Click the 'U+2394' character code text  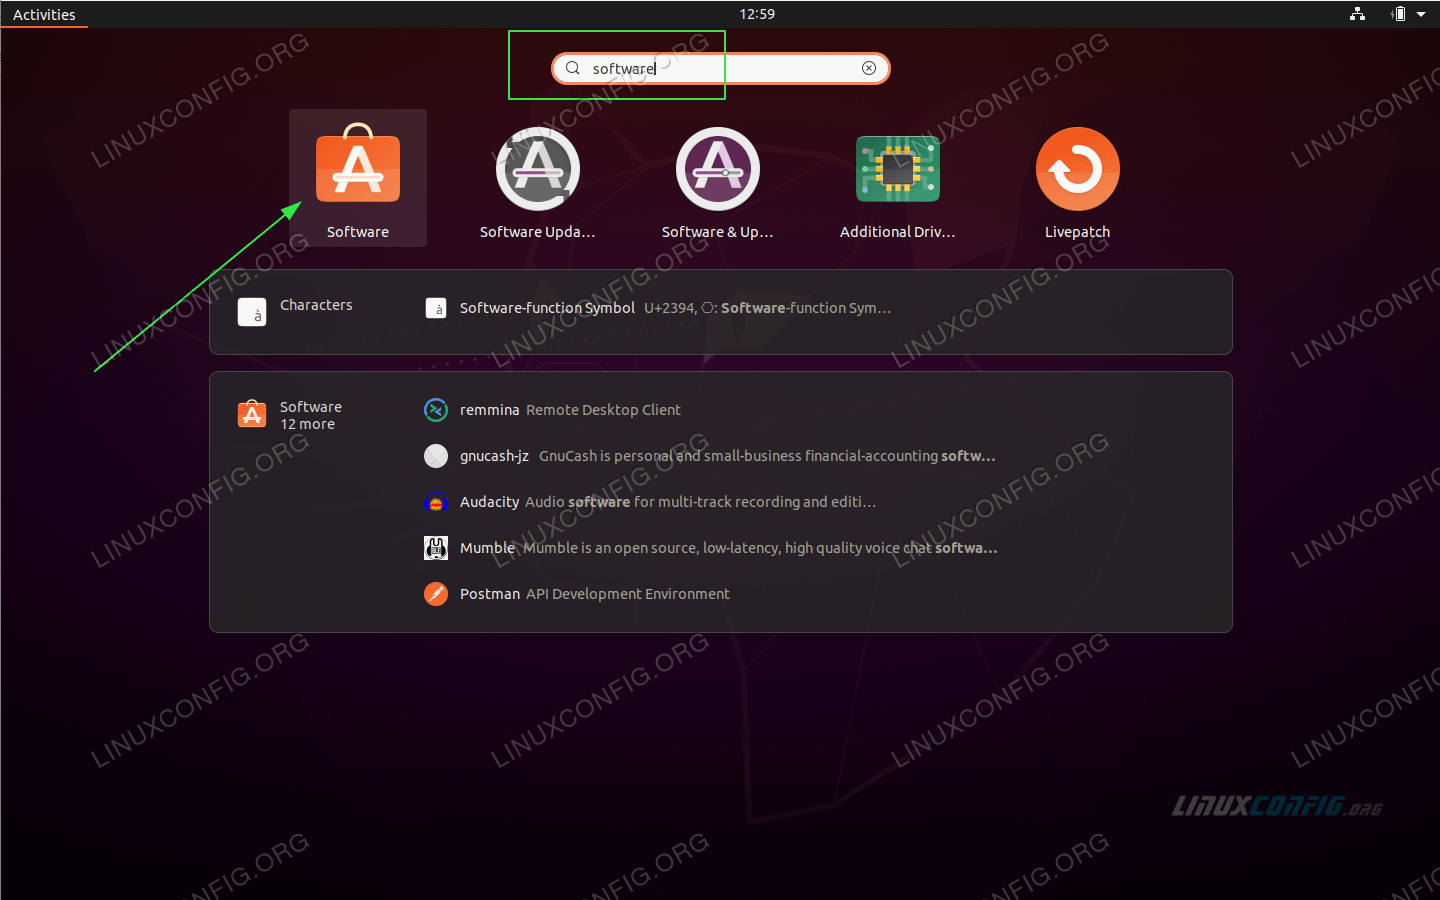tap(670, 308)
